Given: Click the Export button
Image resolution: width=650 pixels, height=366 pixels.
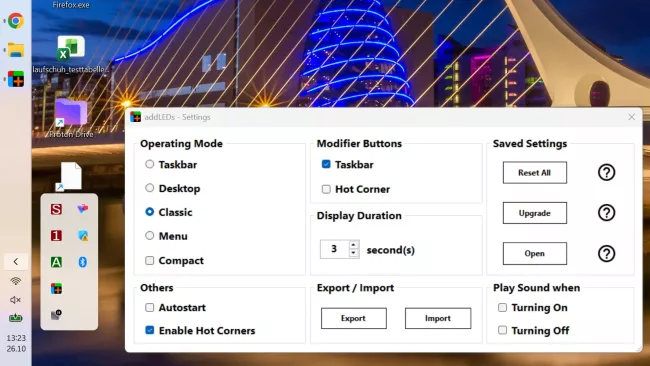Looking at the screenshot, I should [354, 318].
